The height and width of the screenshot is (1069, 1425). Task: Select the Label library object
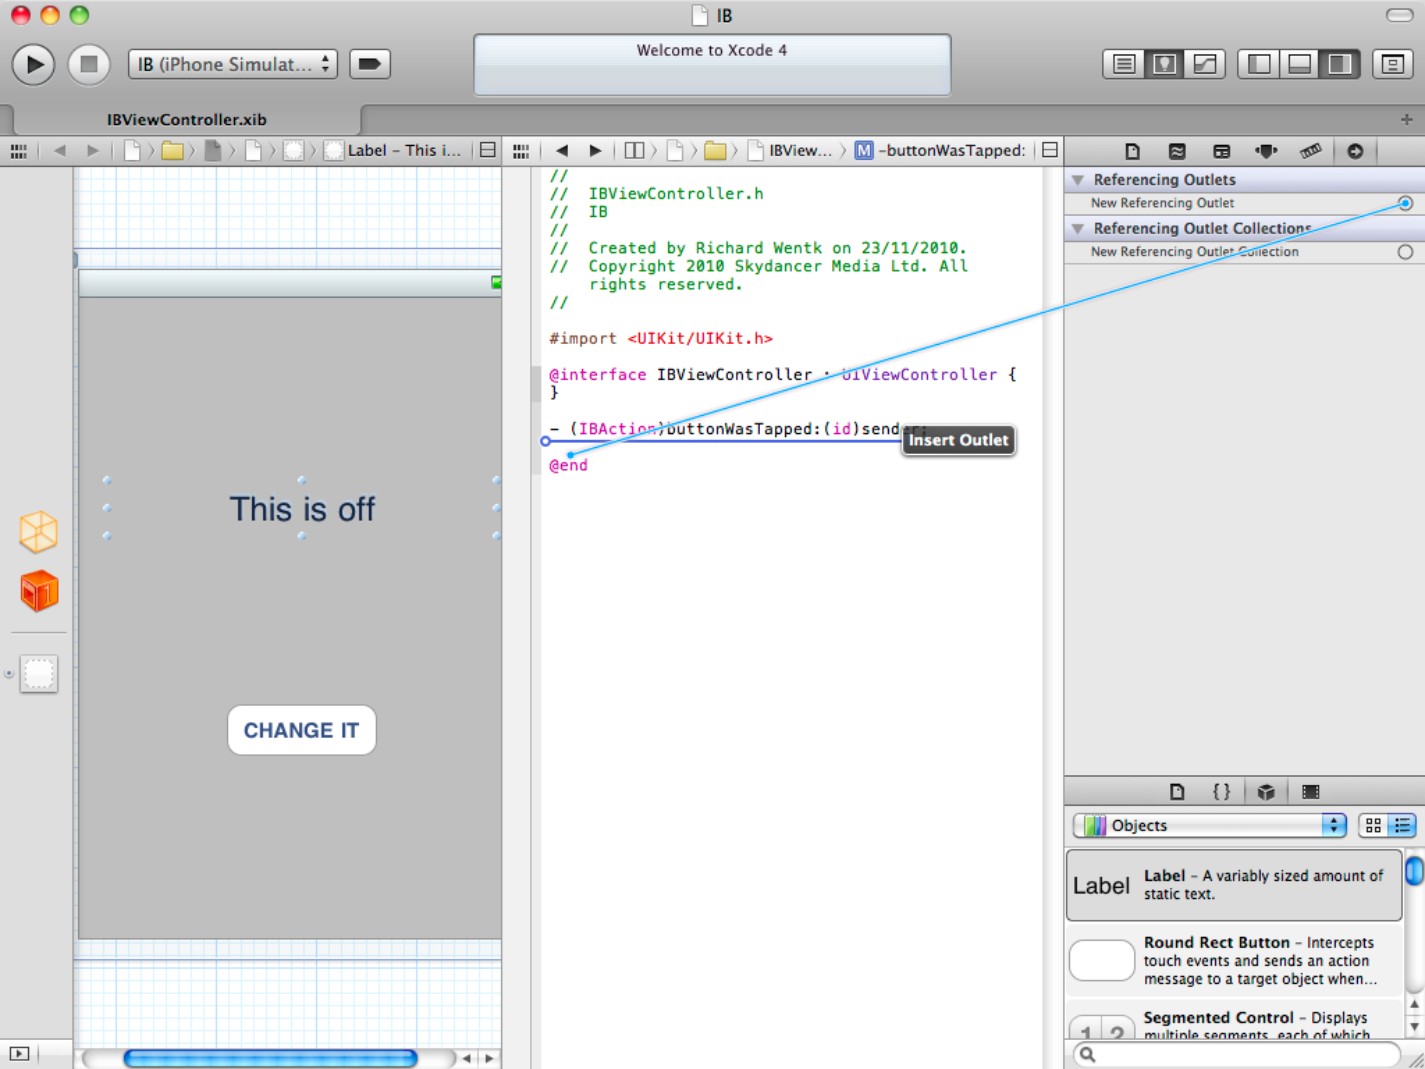pyautogui.click(x=1234, y=885)
